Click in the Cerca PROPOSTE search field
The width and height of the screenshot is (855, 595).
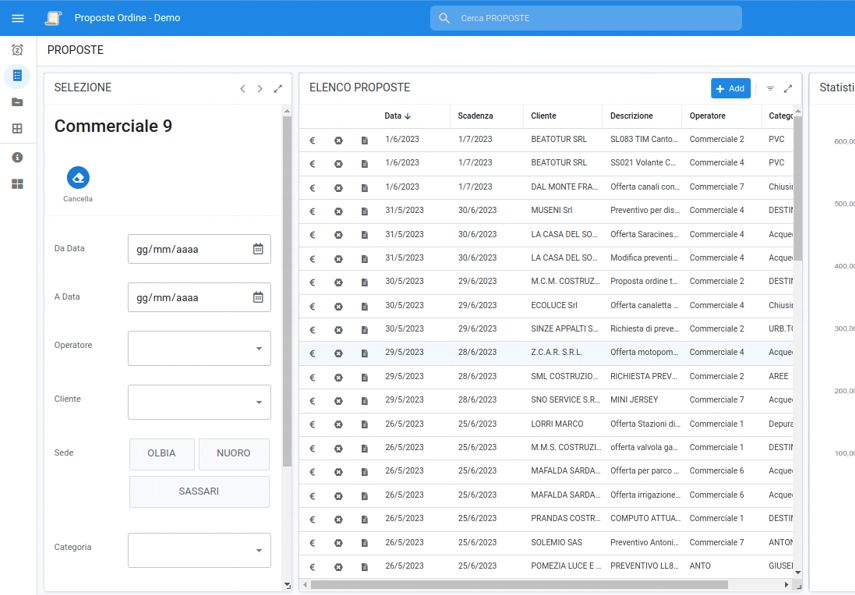tap(586, 18)
